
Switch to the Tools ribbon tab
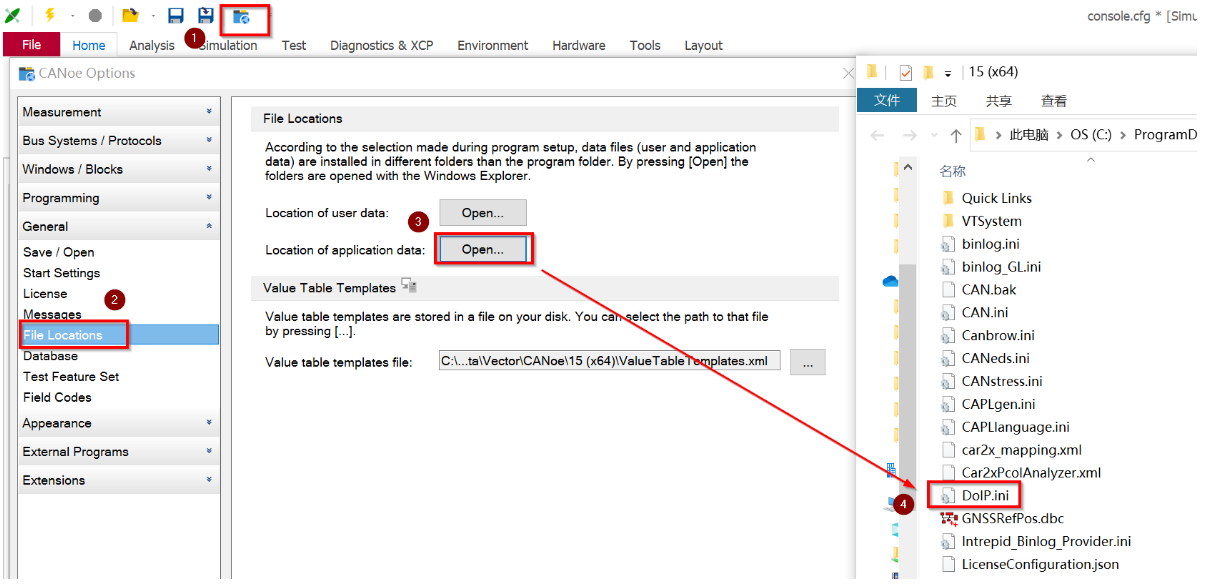click(x=645, y=45)
